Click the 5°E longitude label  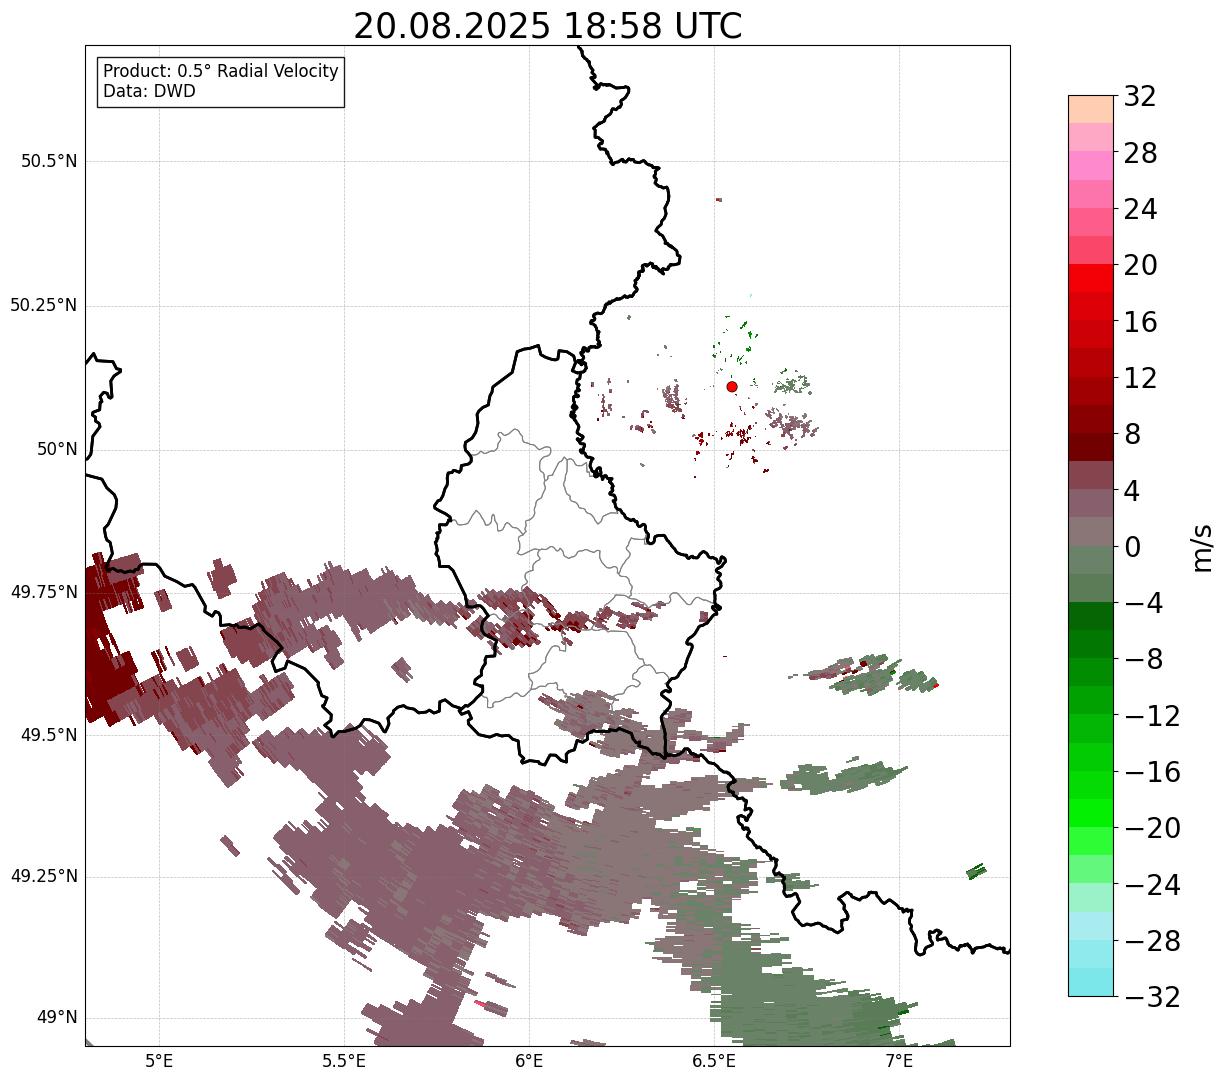pos(159,1061)
